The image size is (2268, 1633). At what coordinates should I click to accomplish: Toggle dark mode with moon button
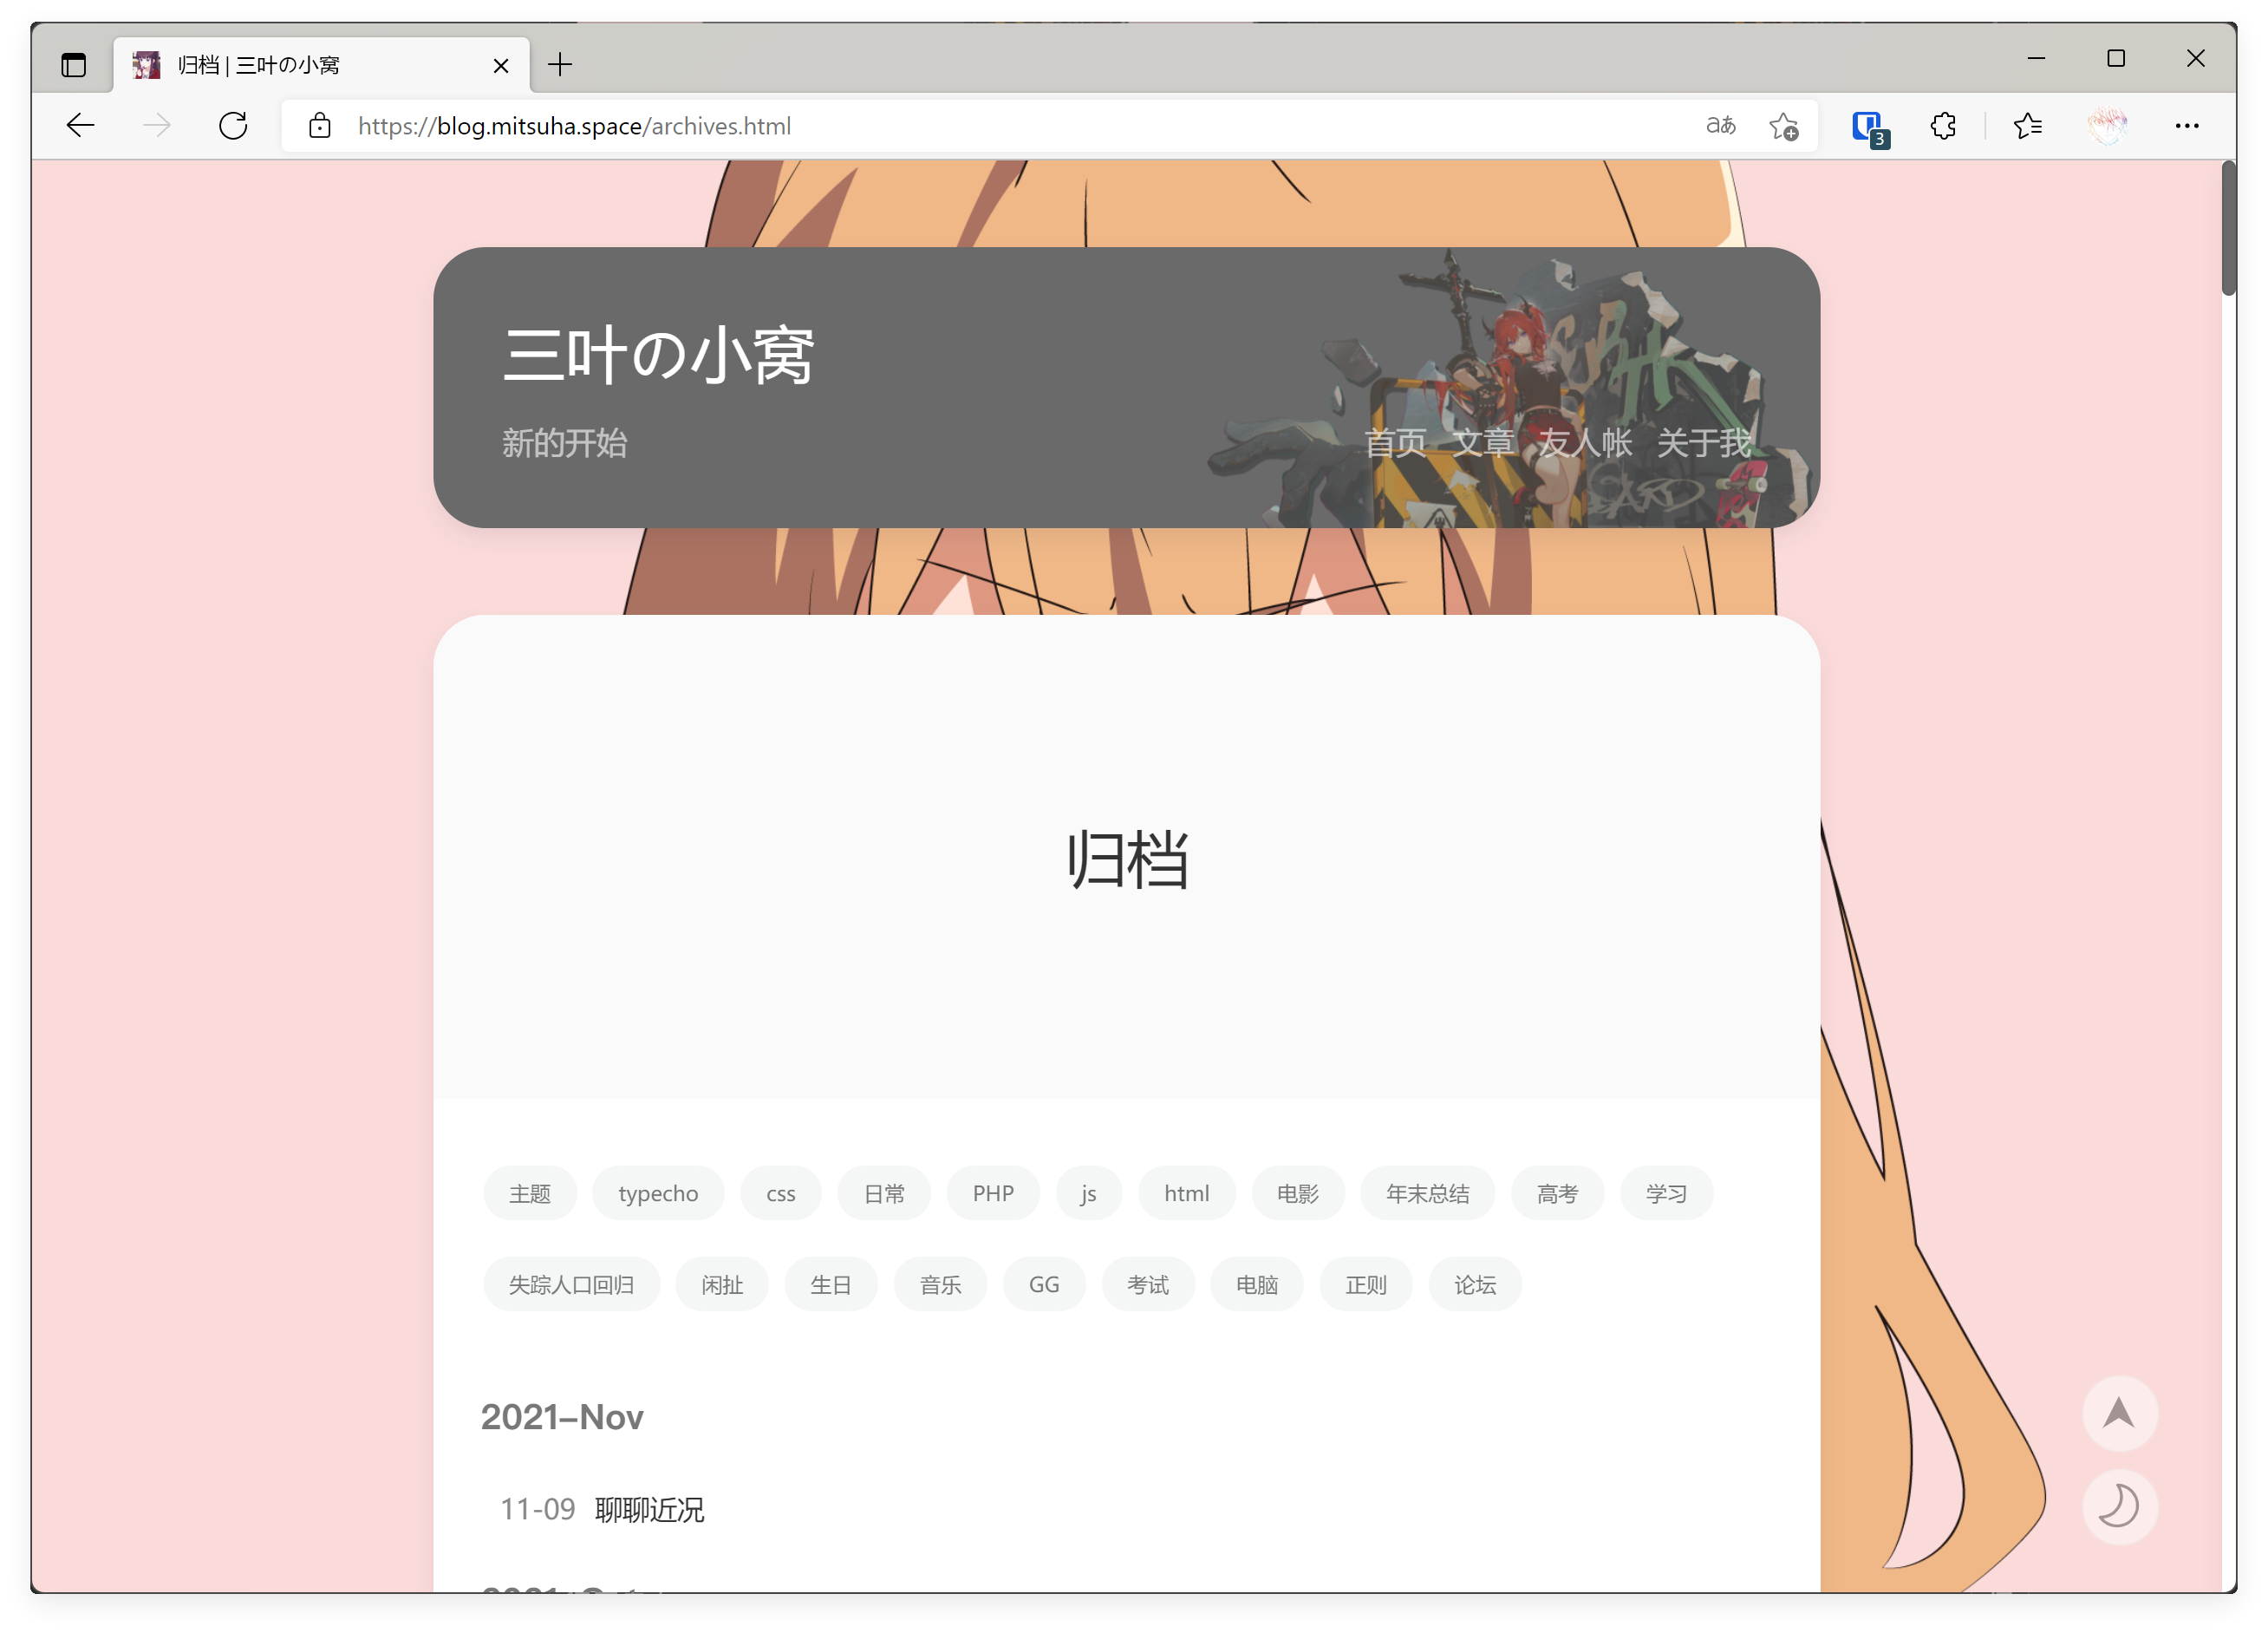point(2119,1506)
